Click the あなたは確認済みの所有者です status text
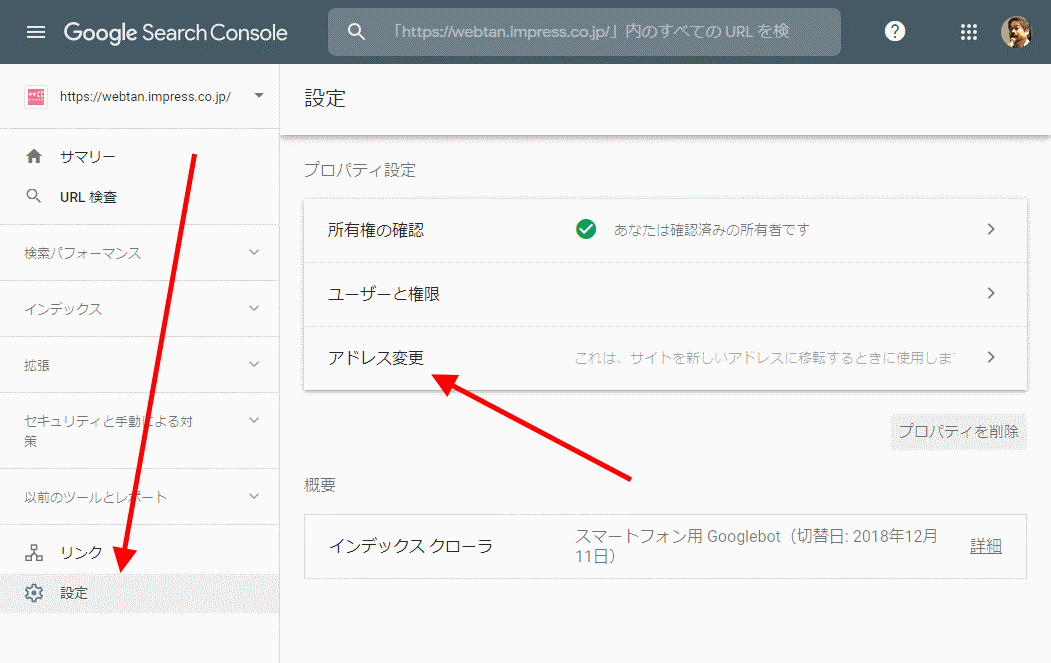This screenshot has height=663, width=1051. point(711,230)
